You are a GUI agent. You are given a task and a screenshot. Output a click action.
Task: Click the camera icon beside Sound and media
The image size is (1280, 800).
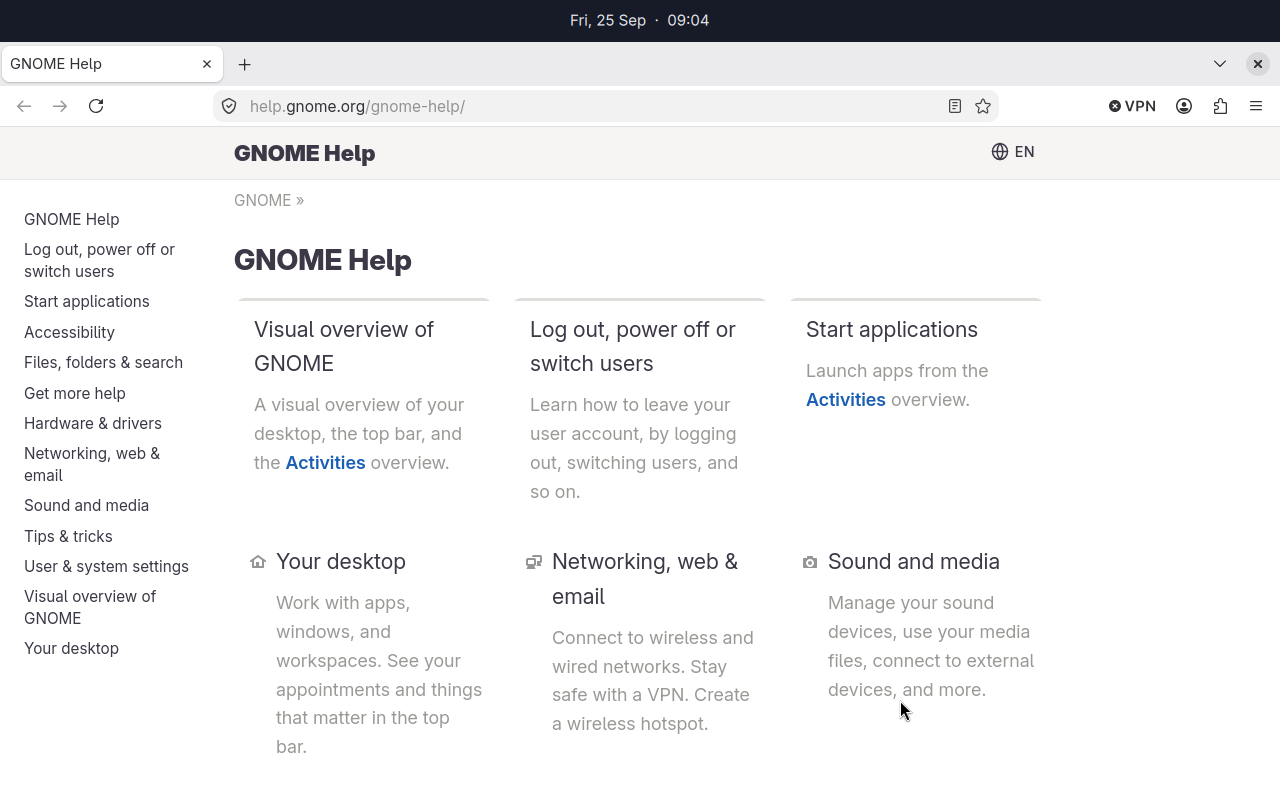810,562
